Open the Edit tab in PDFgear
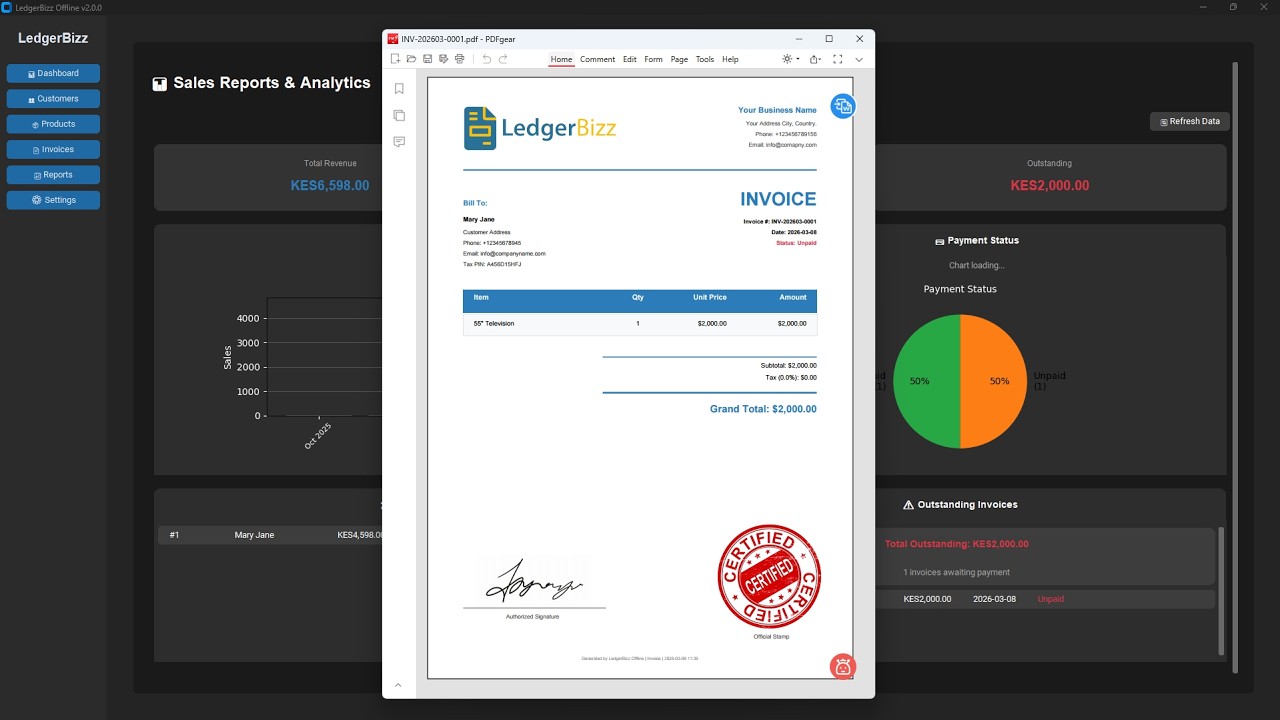 click(x=630, y=59)
